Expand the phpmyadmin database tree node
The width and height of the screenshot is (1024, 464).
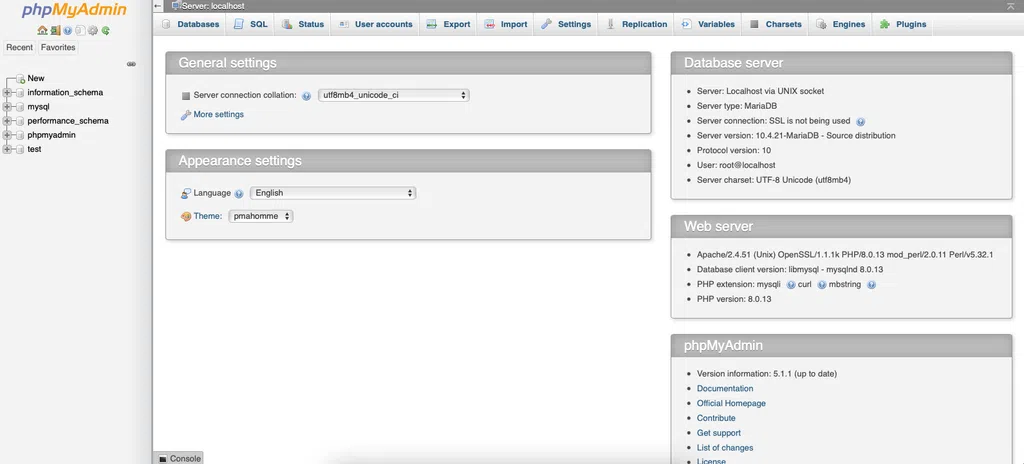click(x=8, y=135)
